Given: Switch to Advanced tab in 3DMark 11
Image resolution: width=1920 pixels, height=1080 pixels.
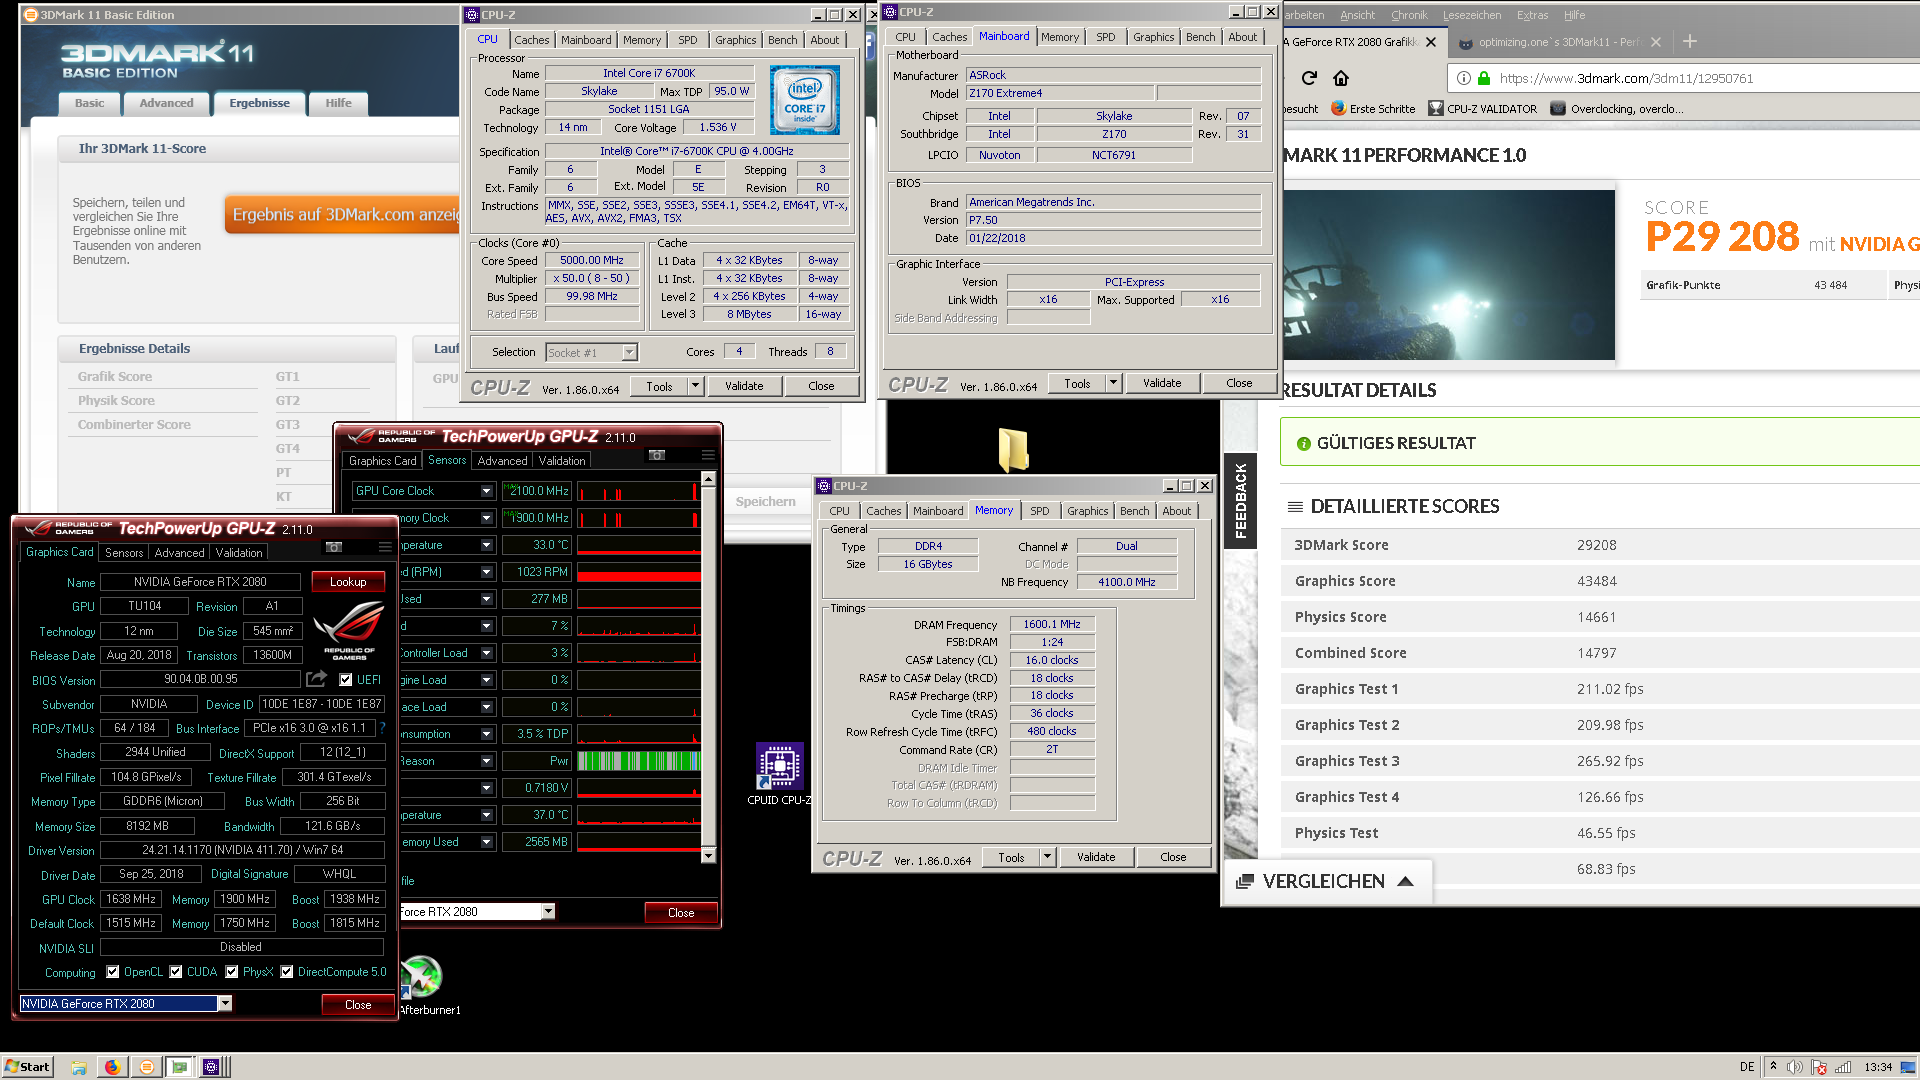Looking at the screenshot, I should (x=166, y=103).
